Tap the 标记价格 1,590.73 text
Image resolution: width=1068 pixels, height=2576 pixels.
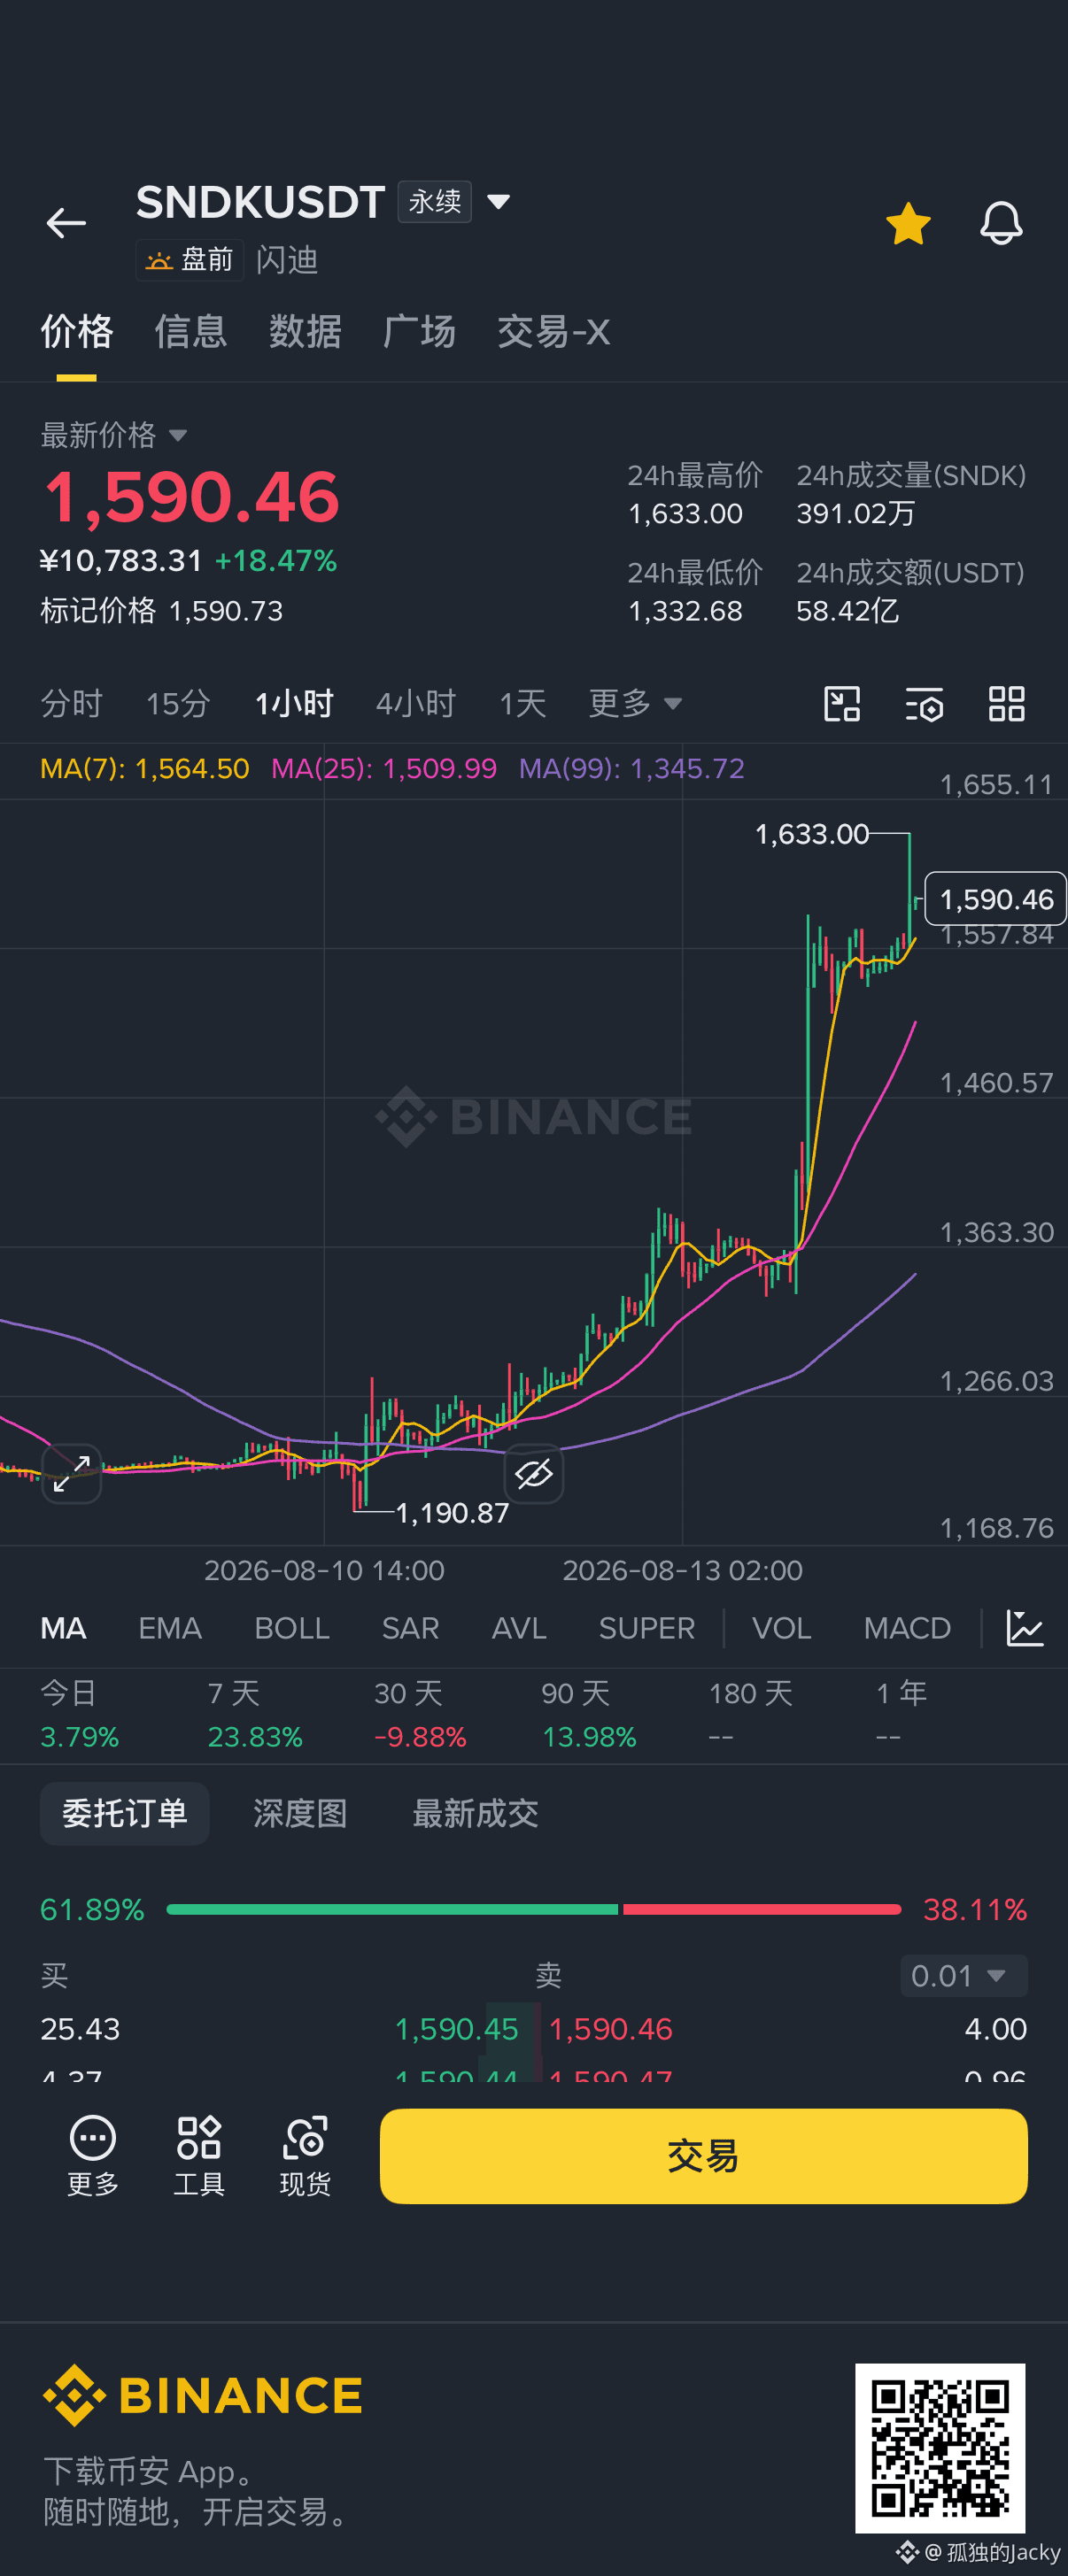tap(162, 611)
